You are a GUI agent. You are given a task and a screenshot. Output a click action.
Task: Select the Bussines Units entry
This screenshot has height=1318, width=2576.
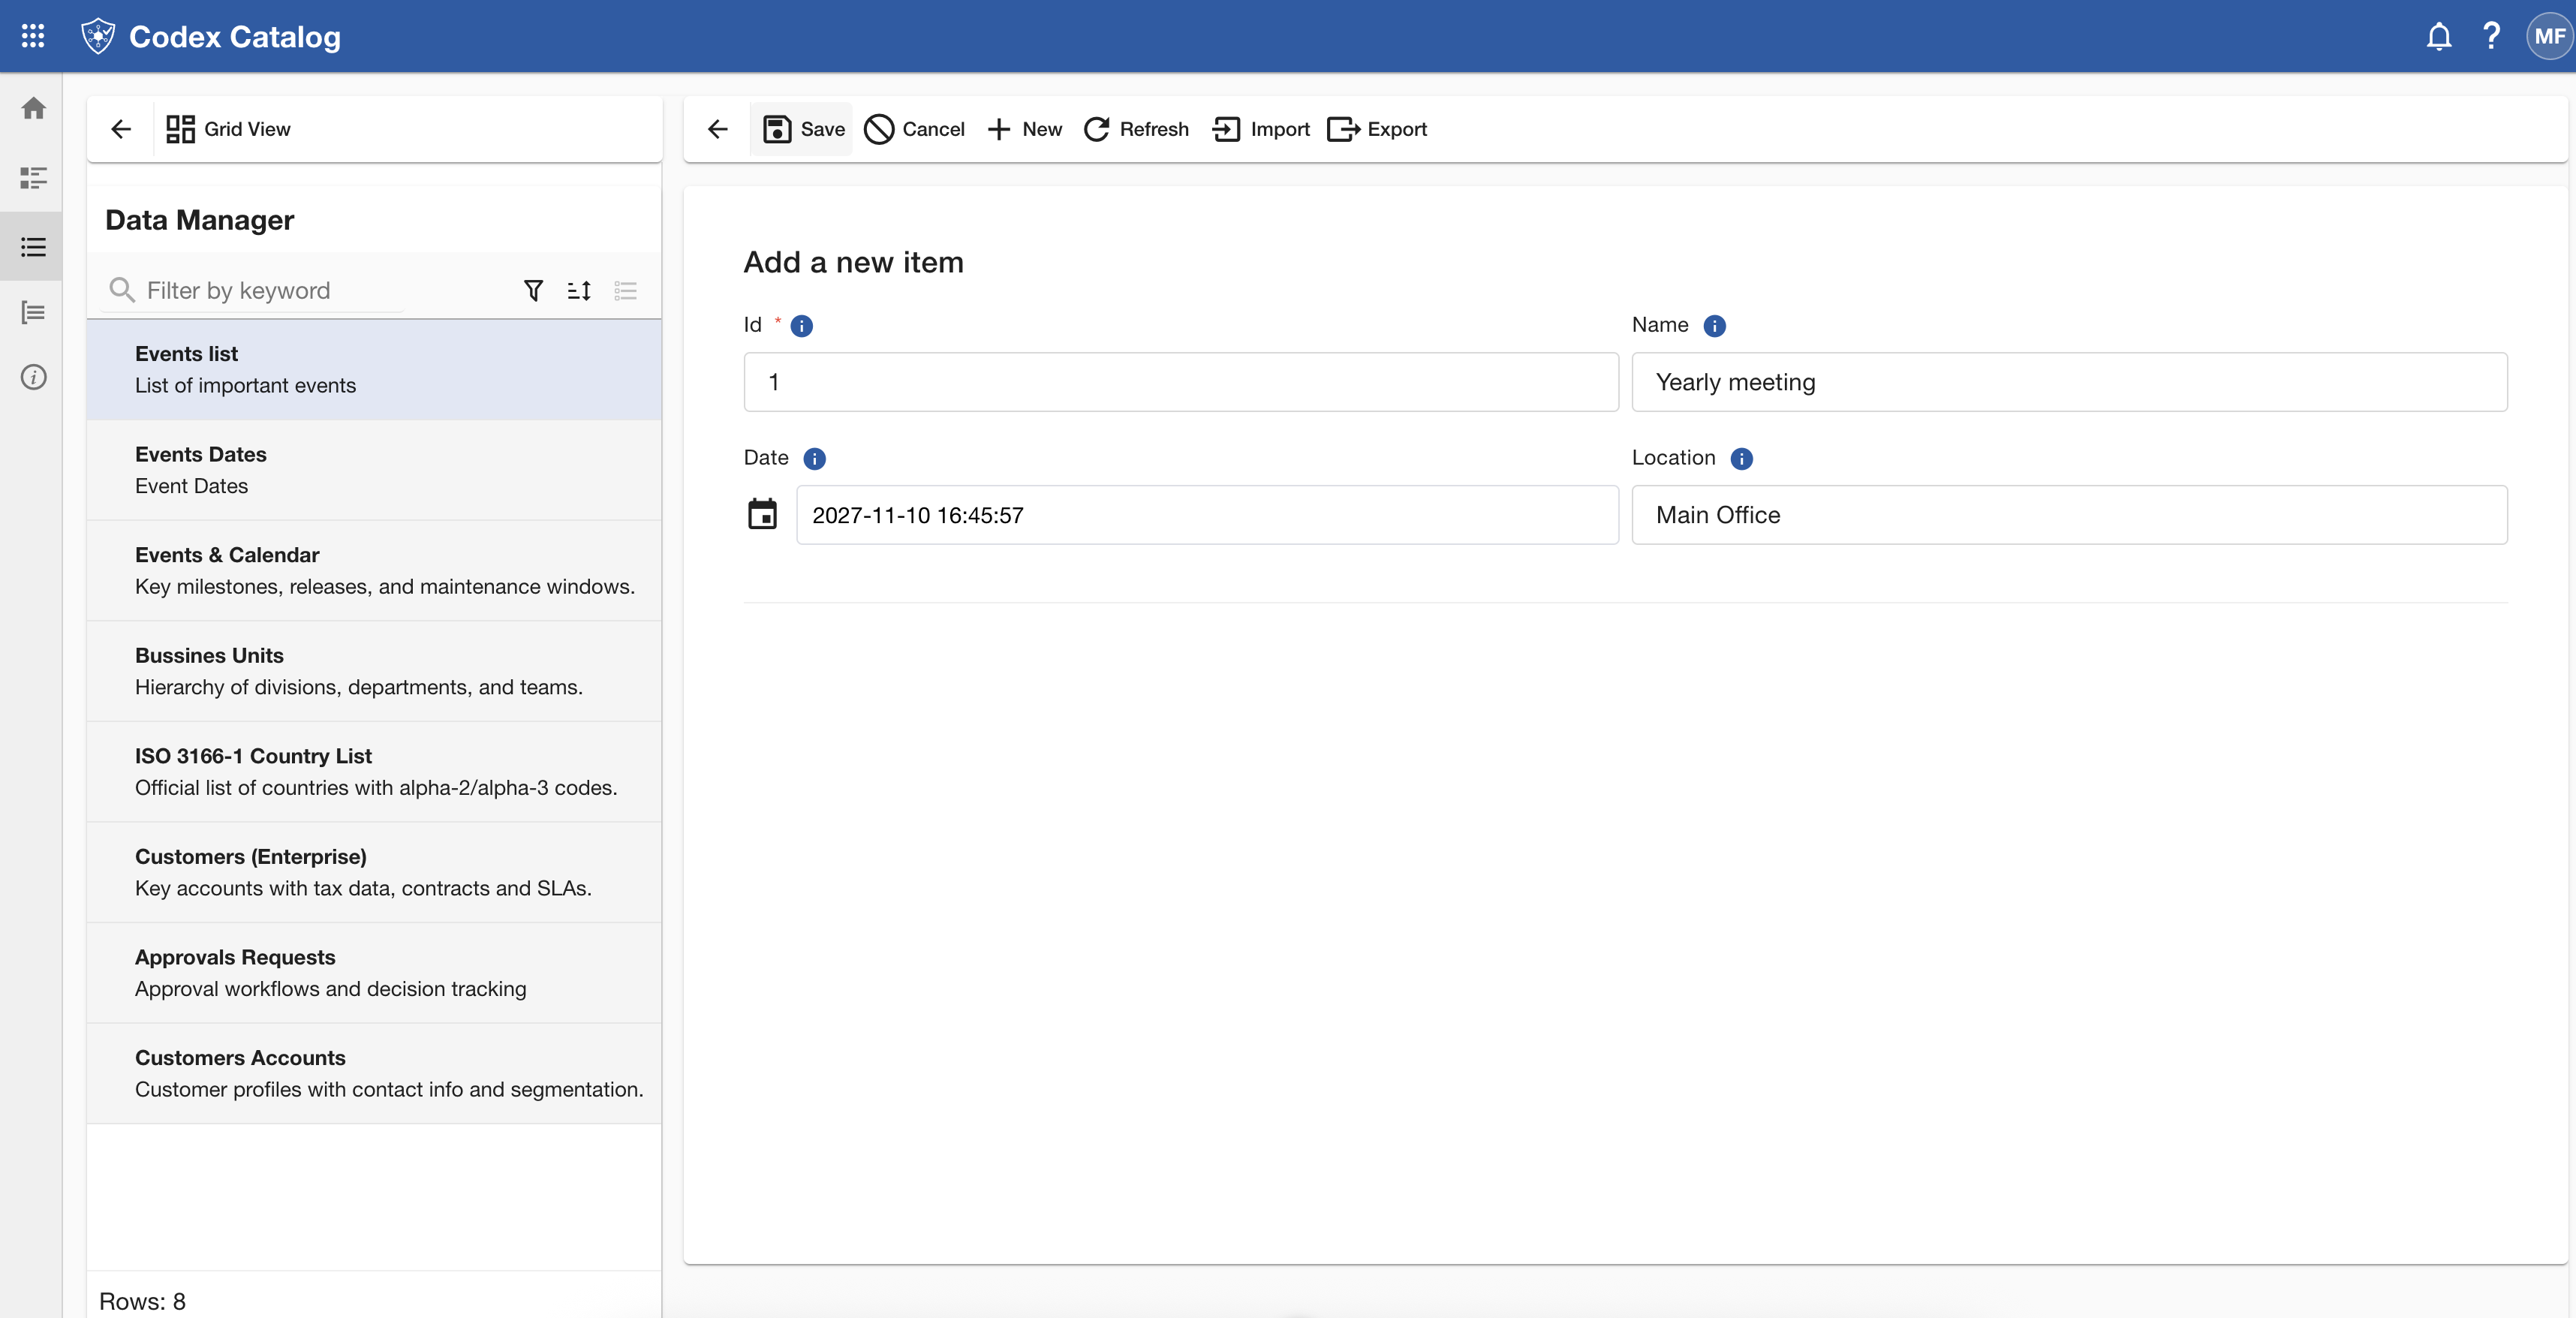(374, 671)
